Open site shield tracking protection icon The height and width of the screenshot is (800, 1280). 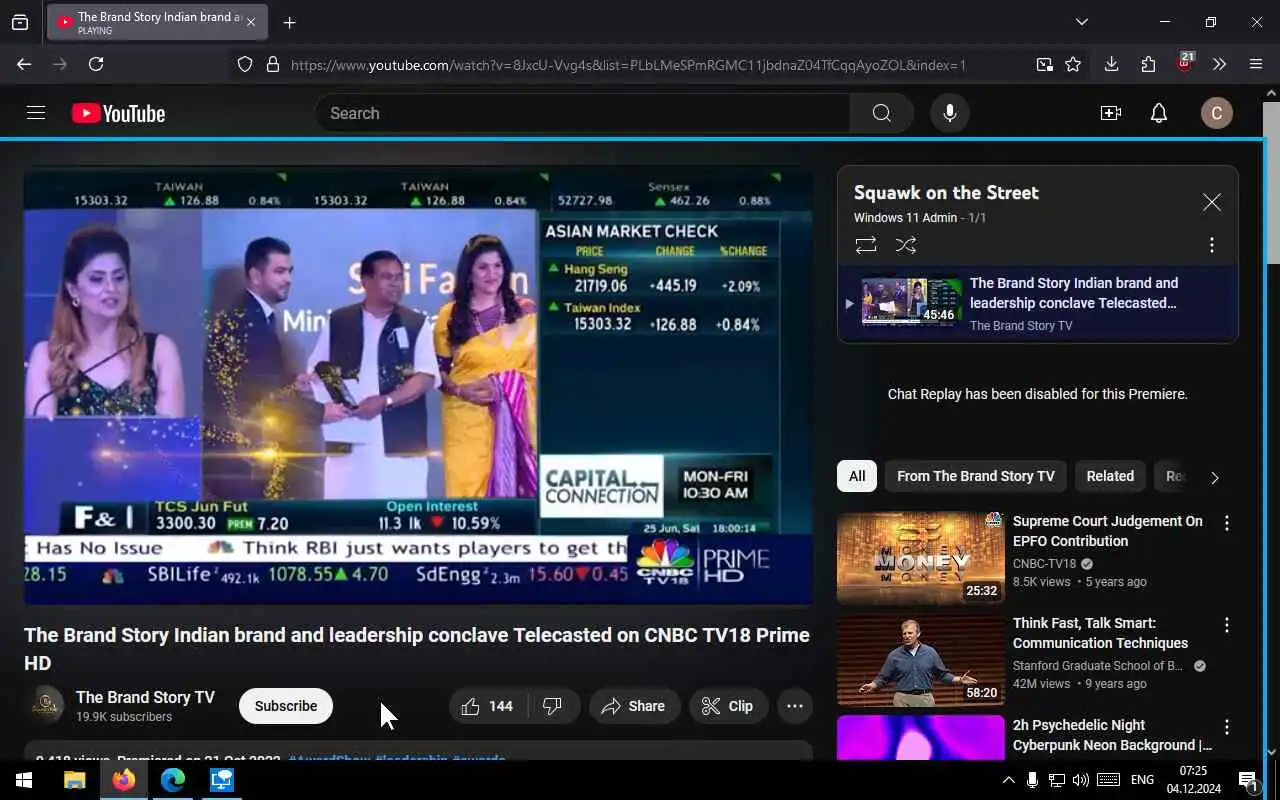(x=245, y=64)
